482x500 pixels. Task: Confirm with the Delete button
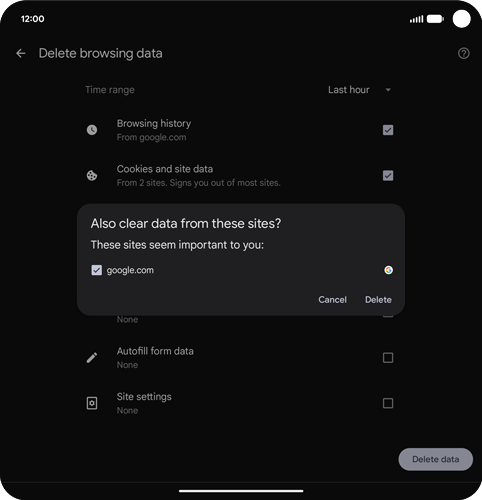(378, 300)
